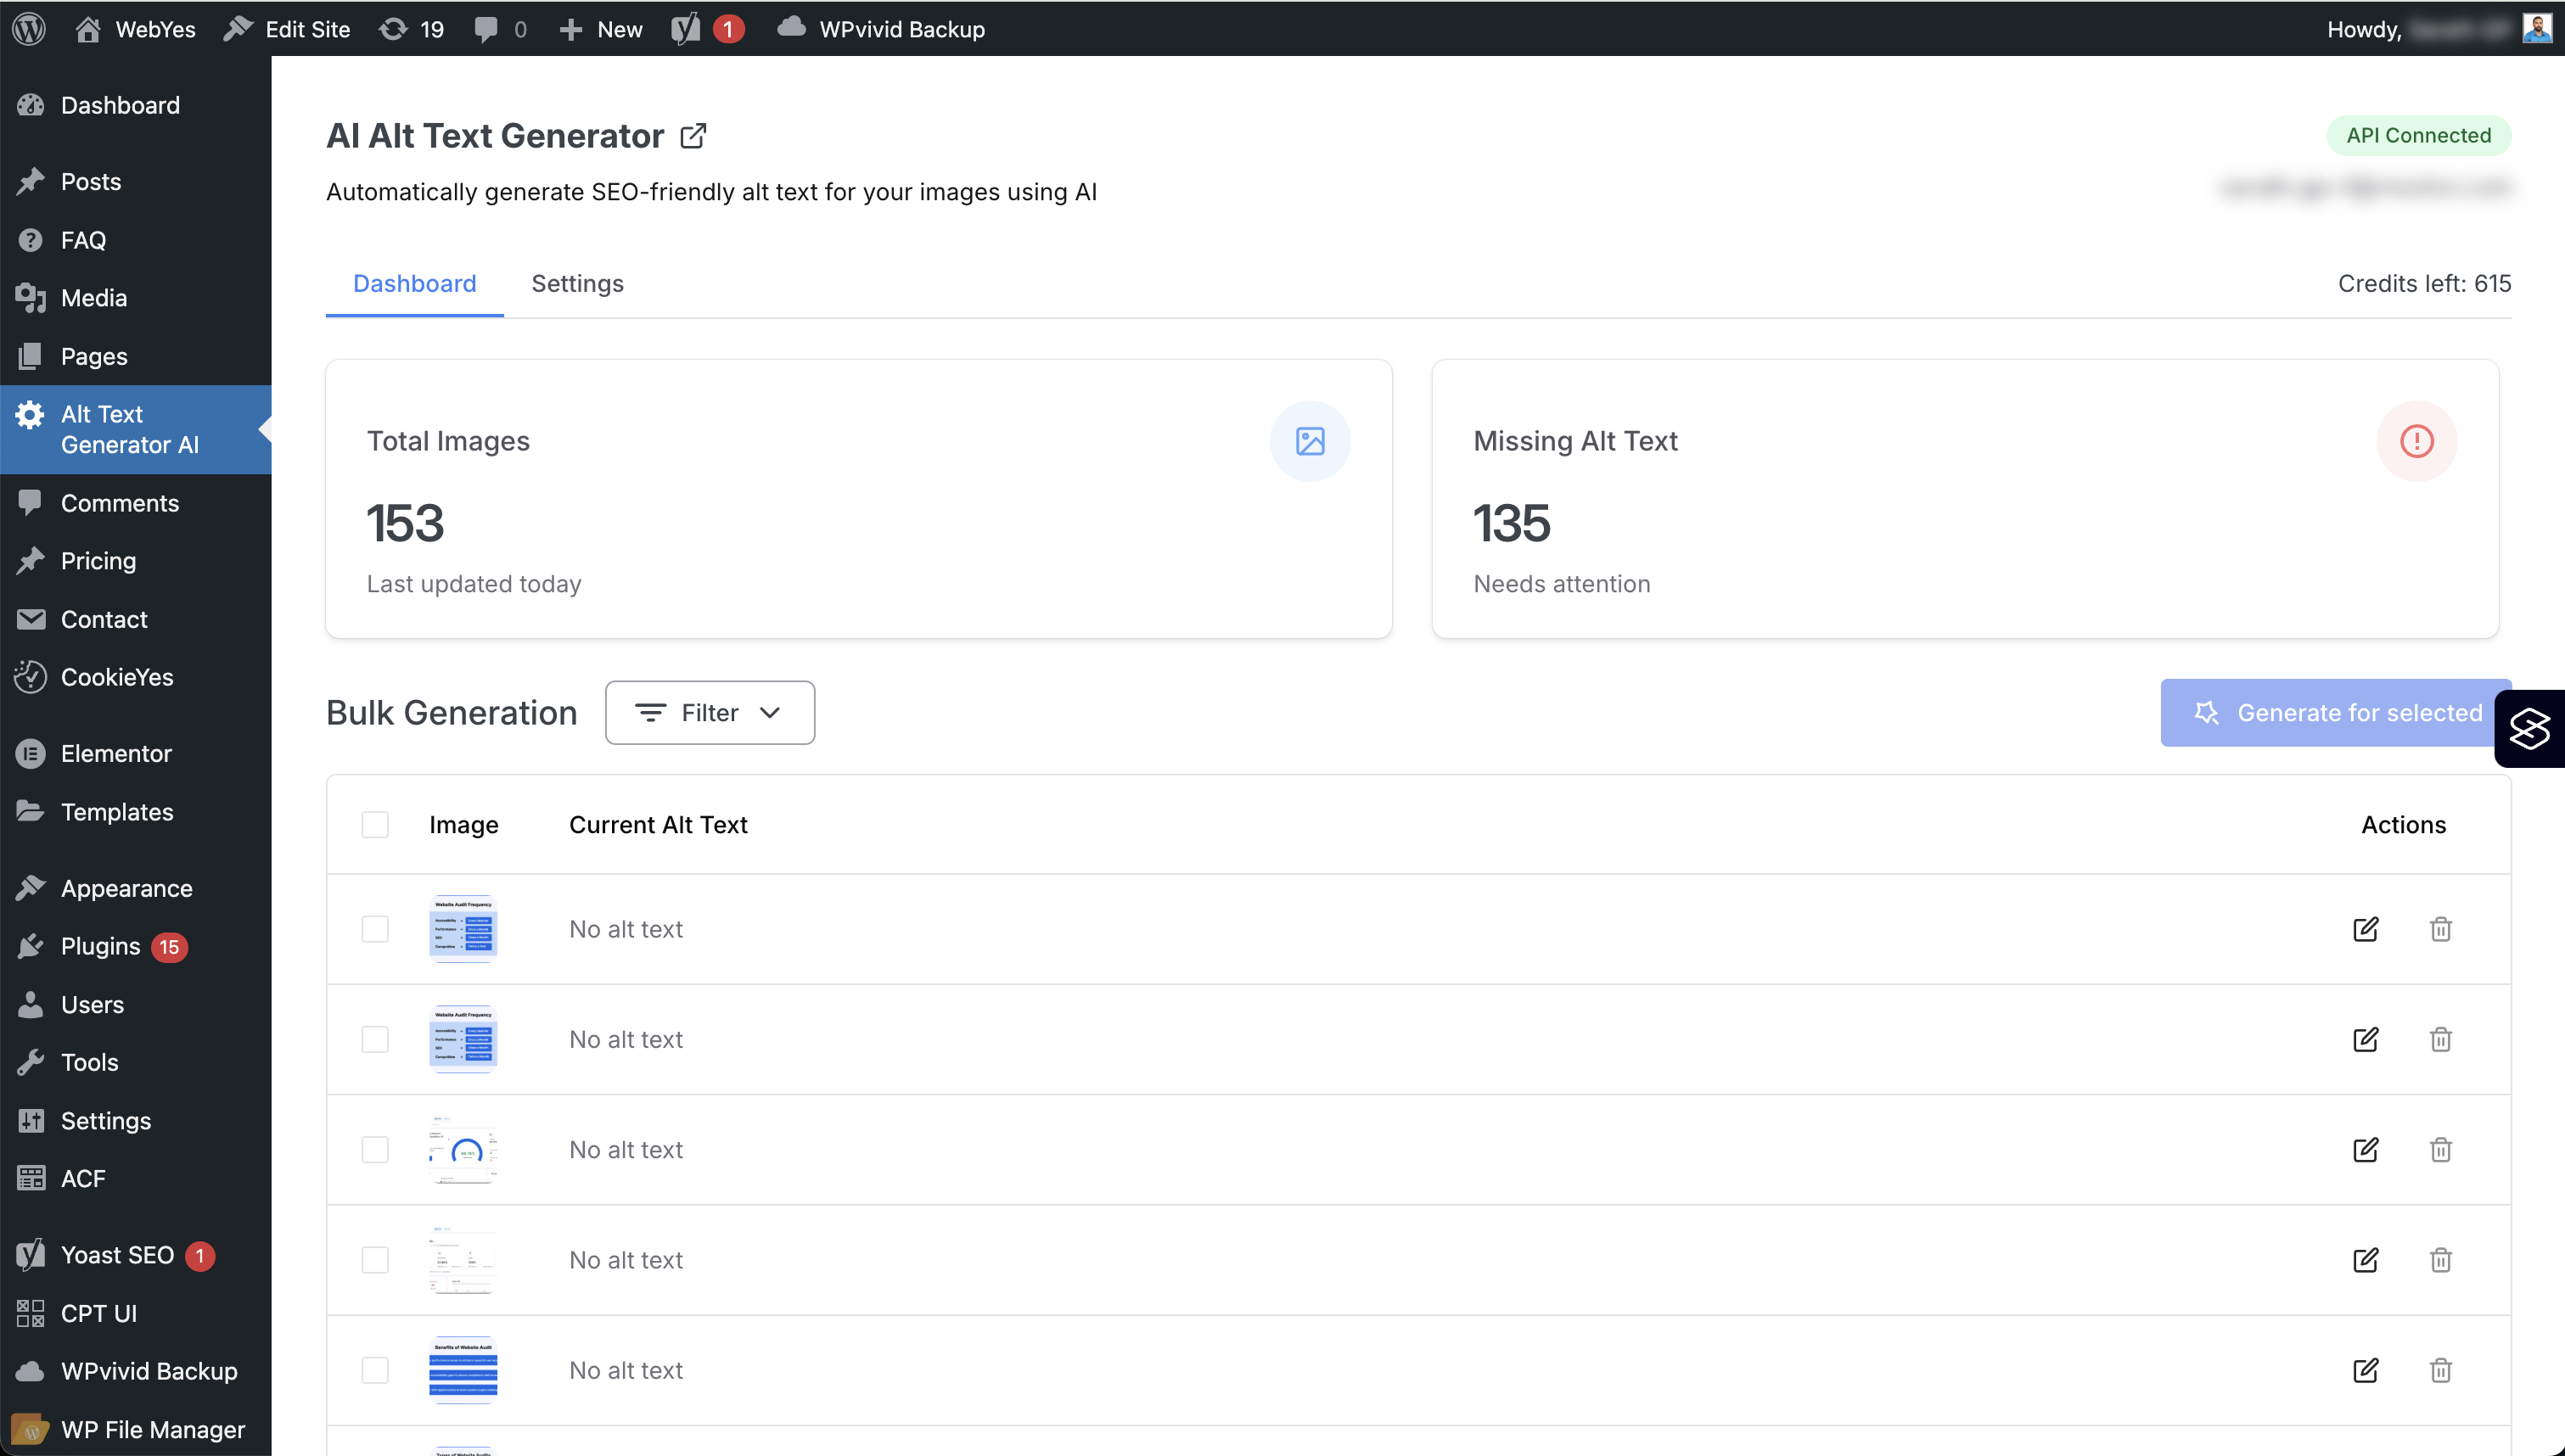Click the Credits left: 615 text
Screen dimensions: 2565x1456
pos(2424,284)
